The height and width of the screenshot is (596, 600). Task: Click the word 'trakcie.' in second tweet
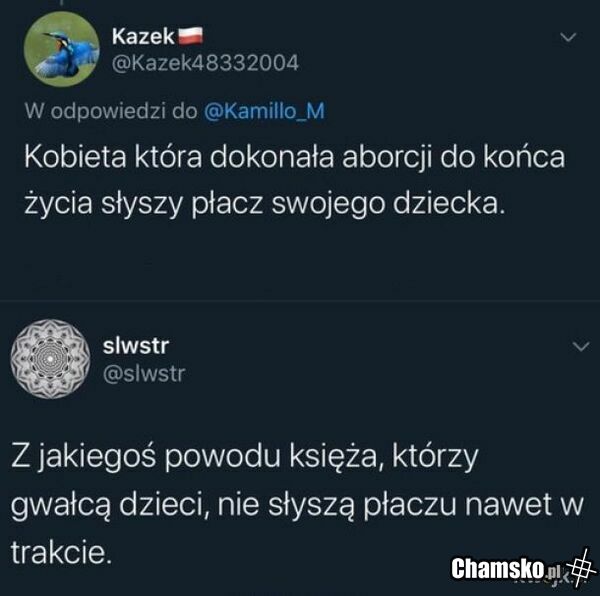(61, 553)
